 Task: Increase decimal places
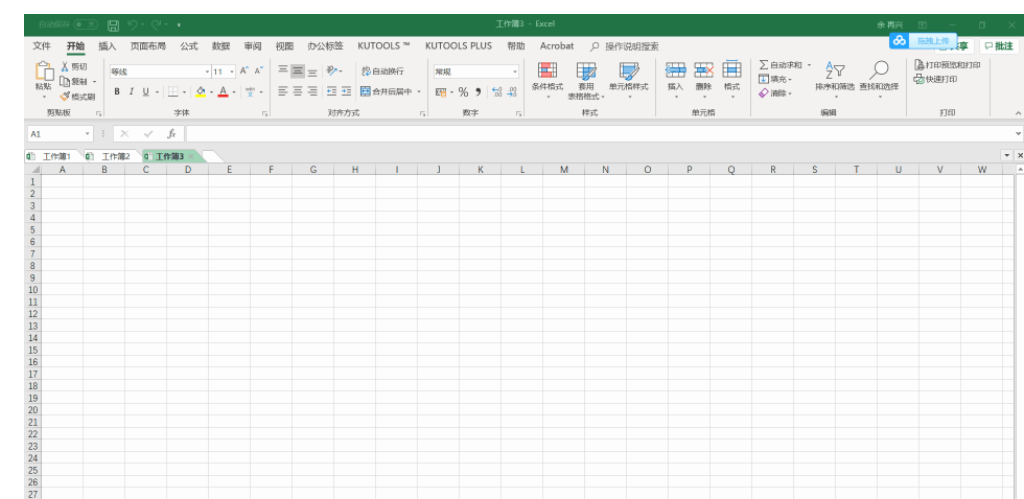pos(497,92)
